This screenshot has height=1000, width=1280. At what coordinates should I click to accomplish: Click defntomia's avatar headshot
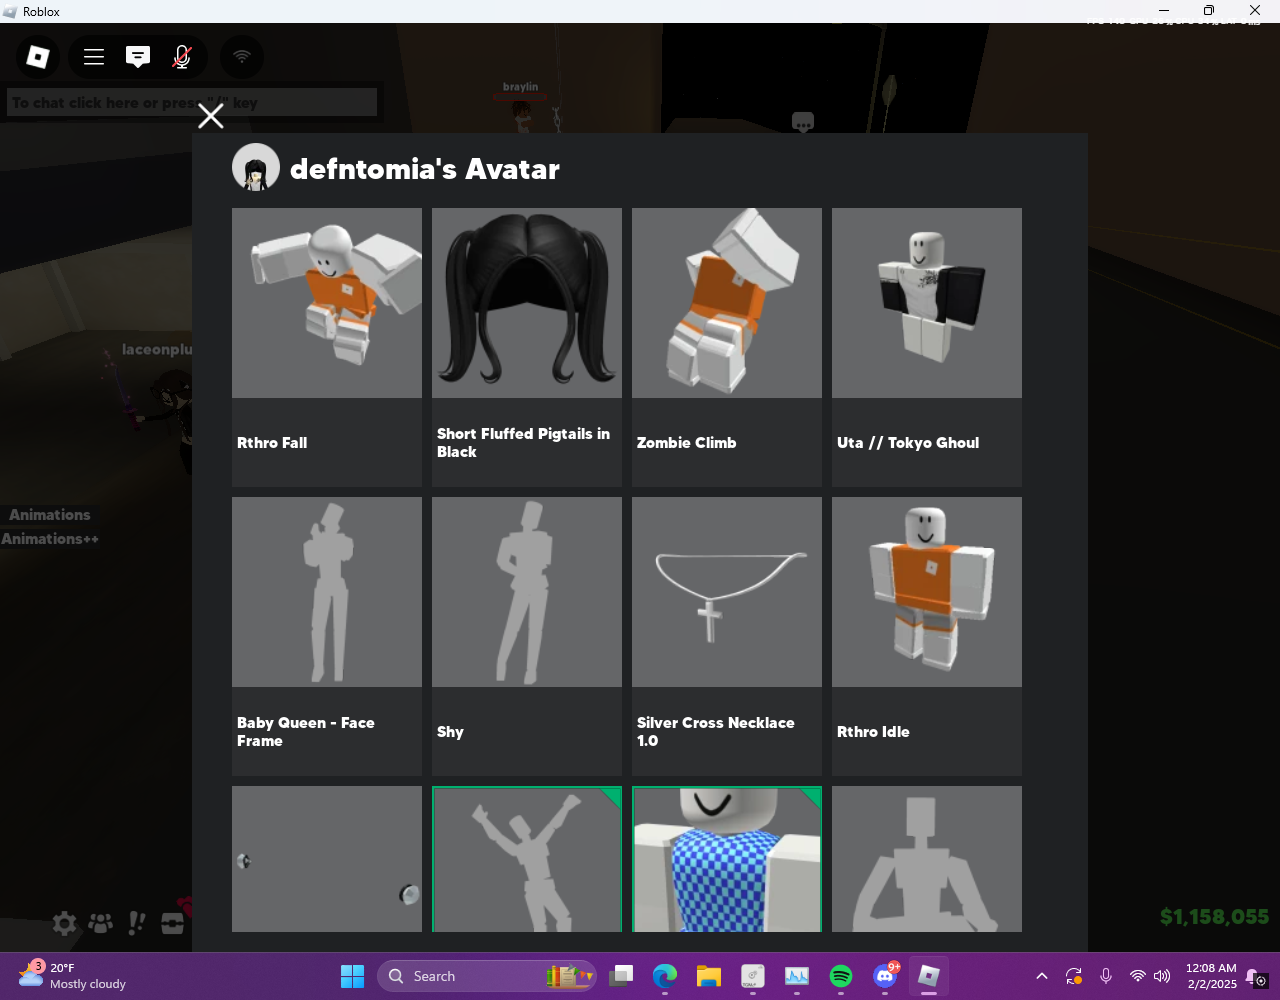click(256, 168)
